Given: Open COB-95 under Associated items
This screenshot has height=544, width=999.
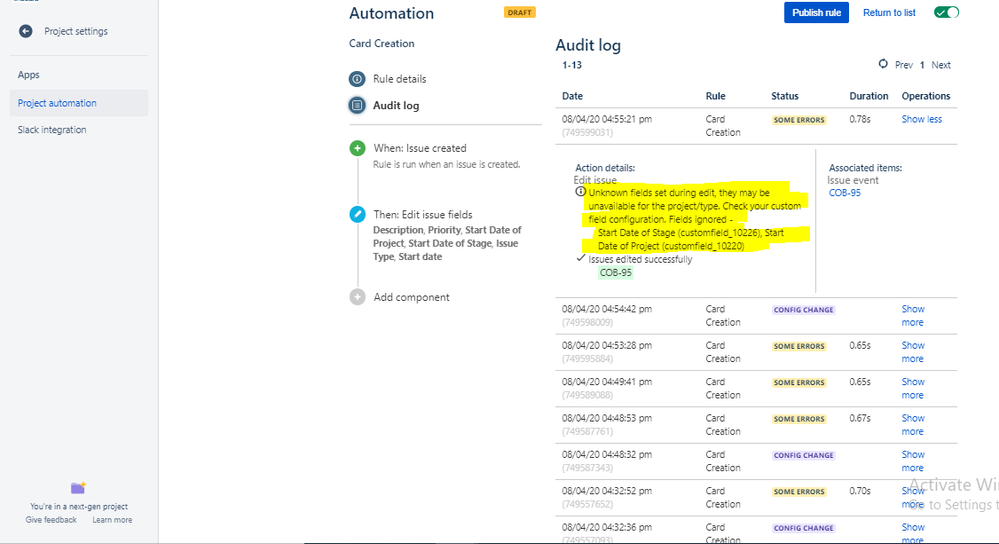Looking at the screenshot, I should (x=844, y=193).
